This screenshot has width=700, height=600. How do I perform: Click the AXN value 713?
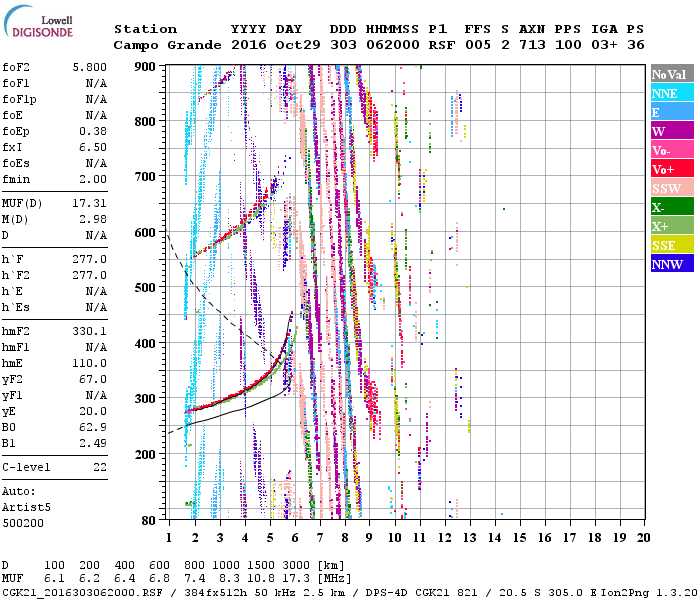tap(532, 45)
